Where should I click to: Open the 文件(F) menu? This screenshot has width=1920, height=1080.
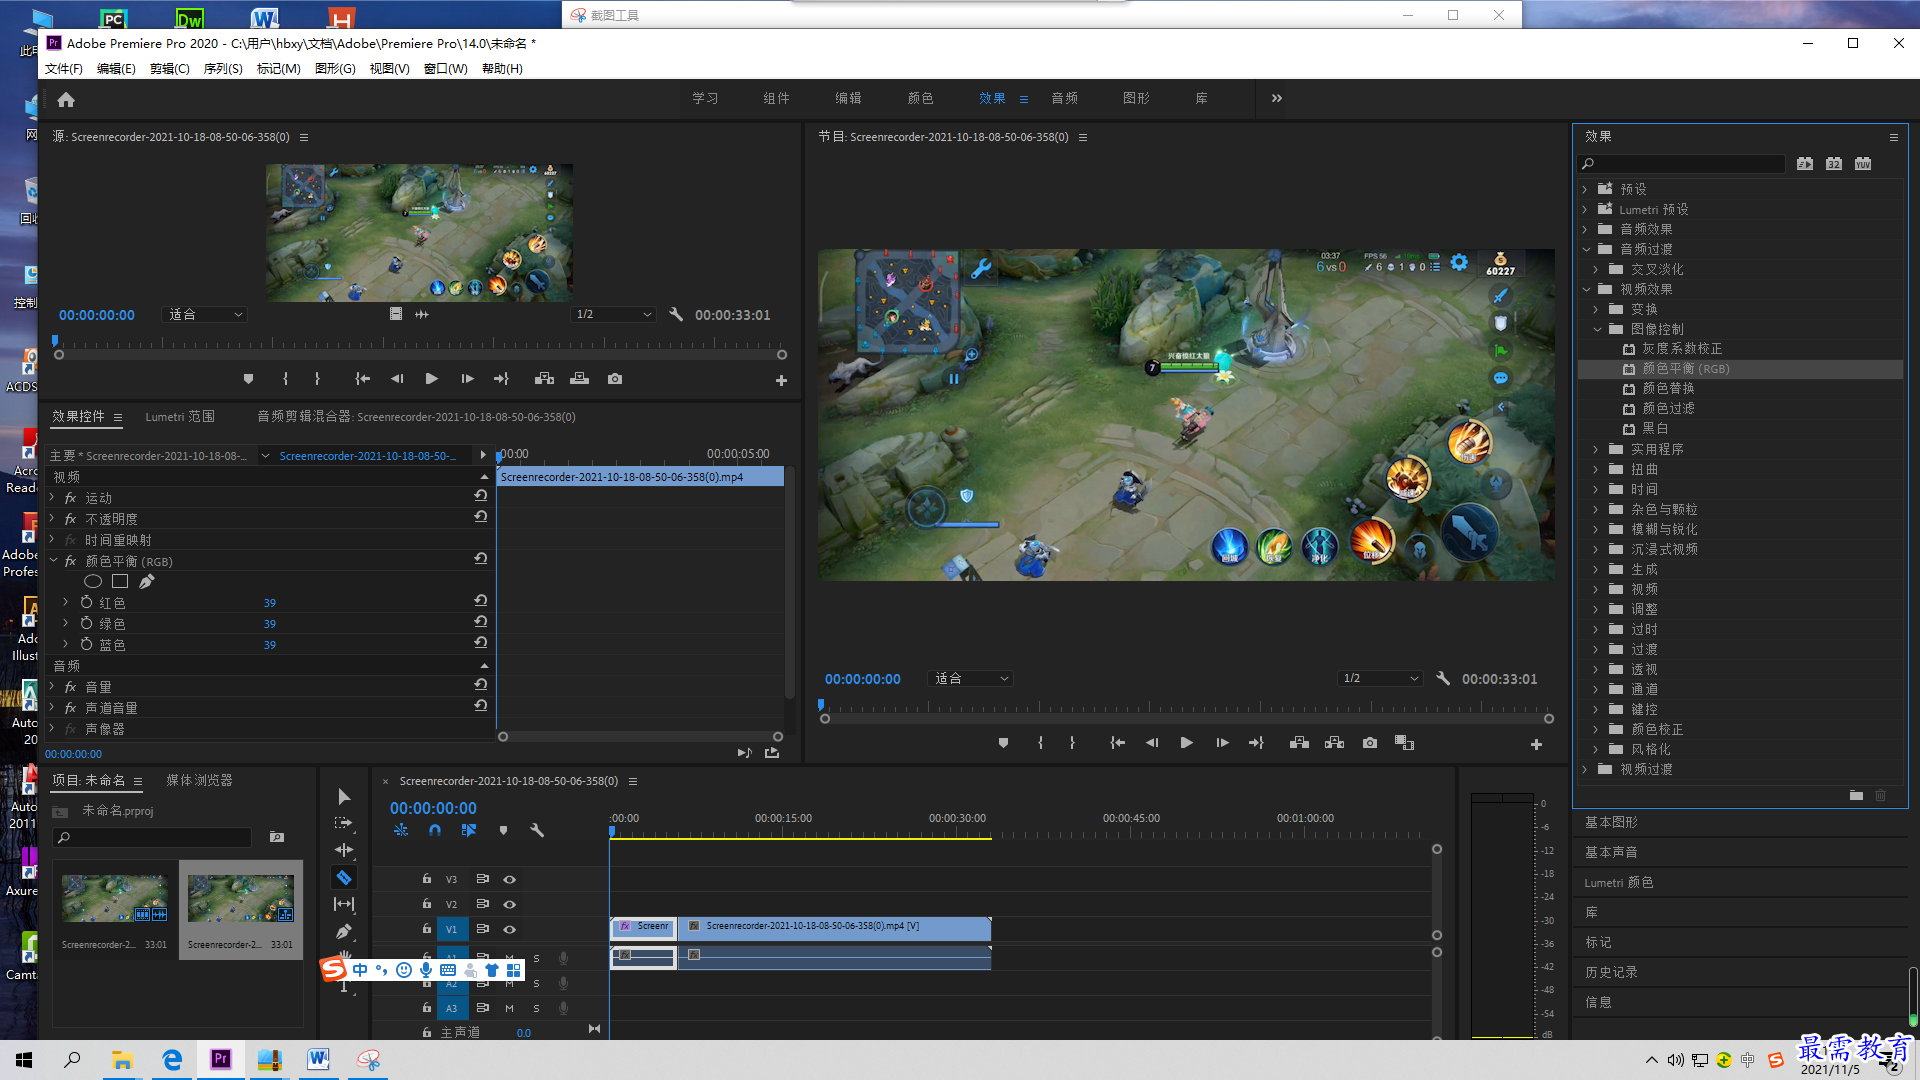[63, 68]
